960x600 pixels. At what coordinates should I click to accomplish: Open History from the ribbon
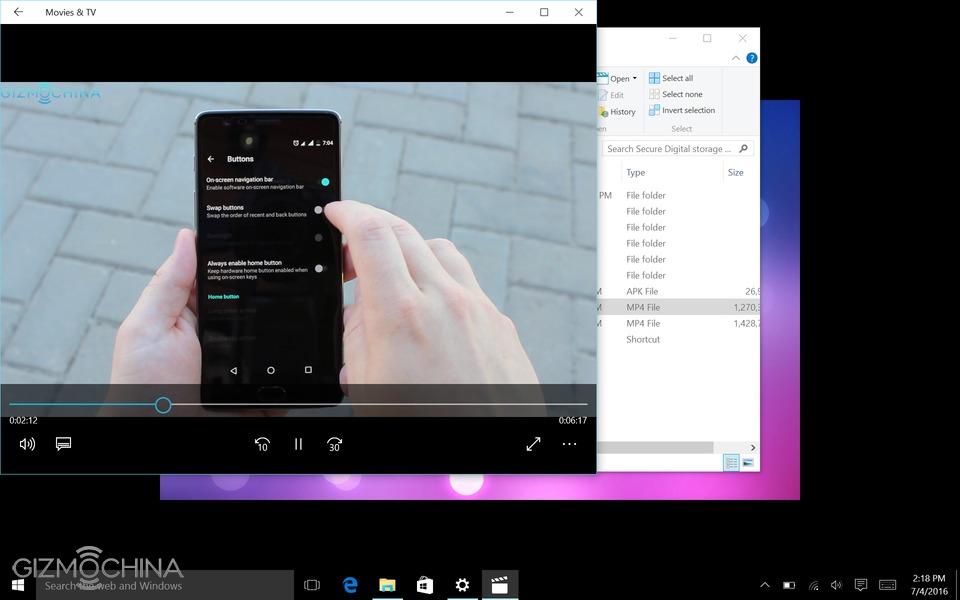click(x=622, y=112)
